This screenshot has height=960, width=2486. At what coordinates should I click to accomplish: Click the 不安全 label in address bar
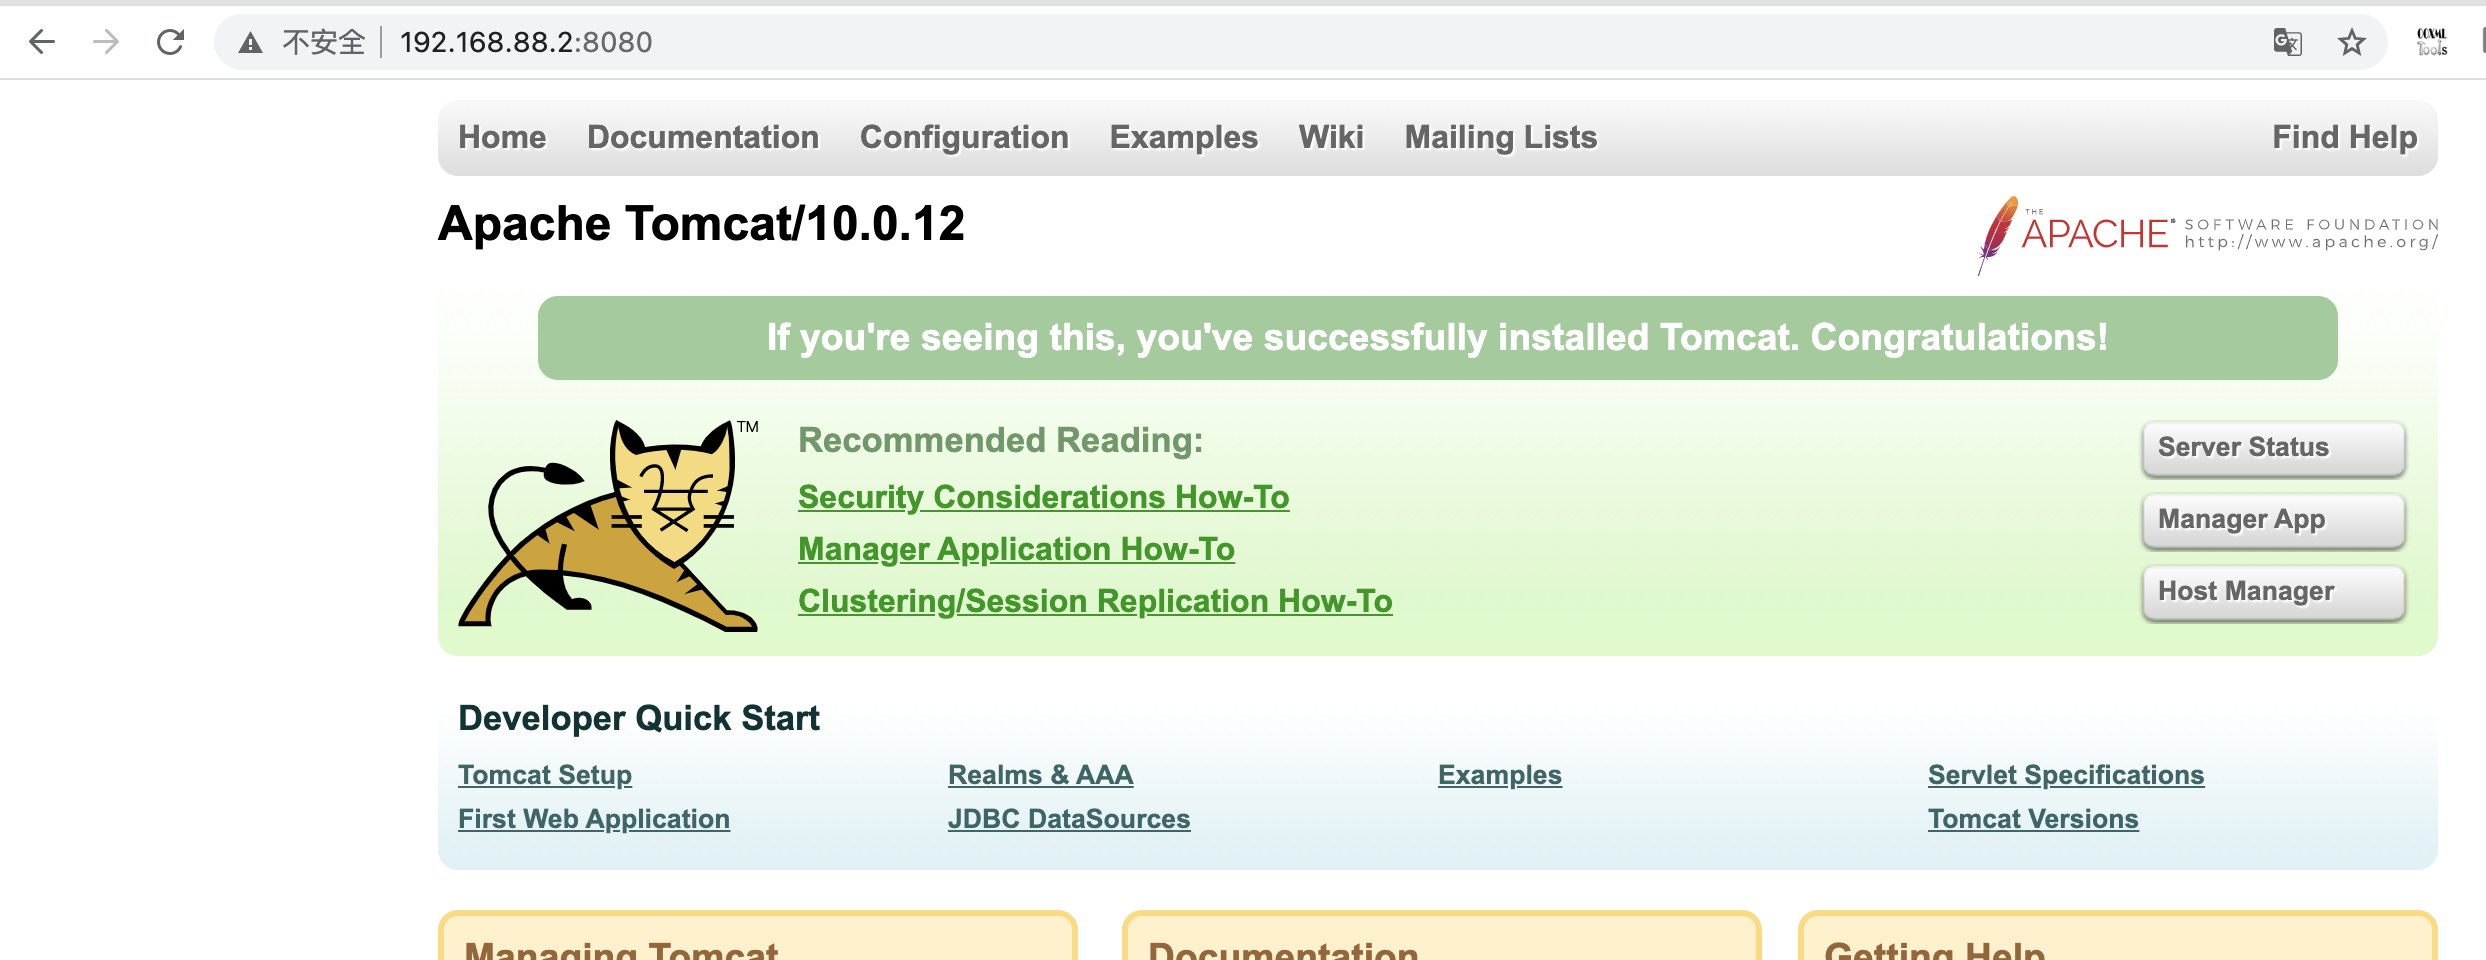(x=324, y=42)
